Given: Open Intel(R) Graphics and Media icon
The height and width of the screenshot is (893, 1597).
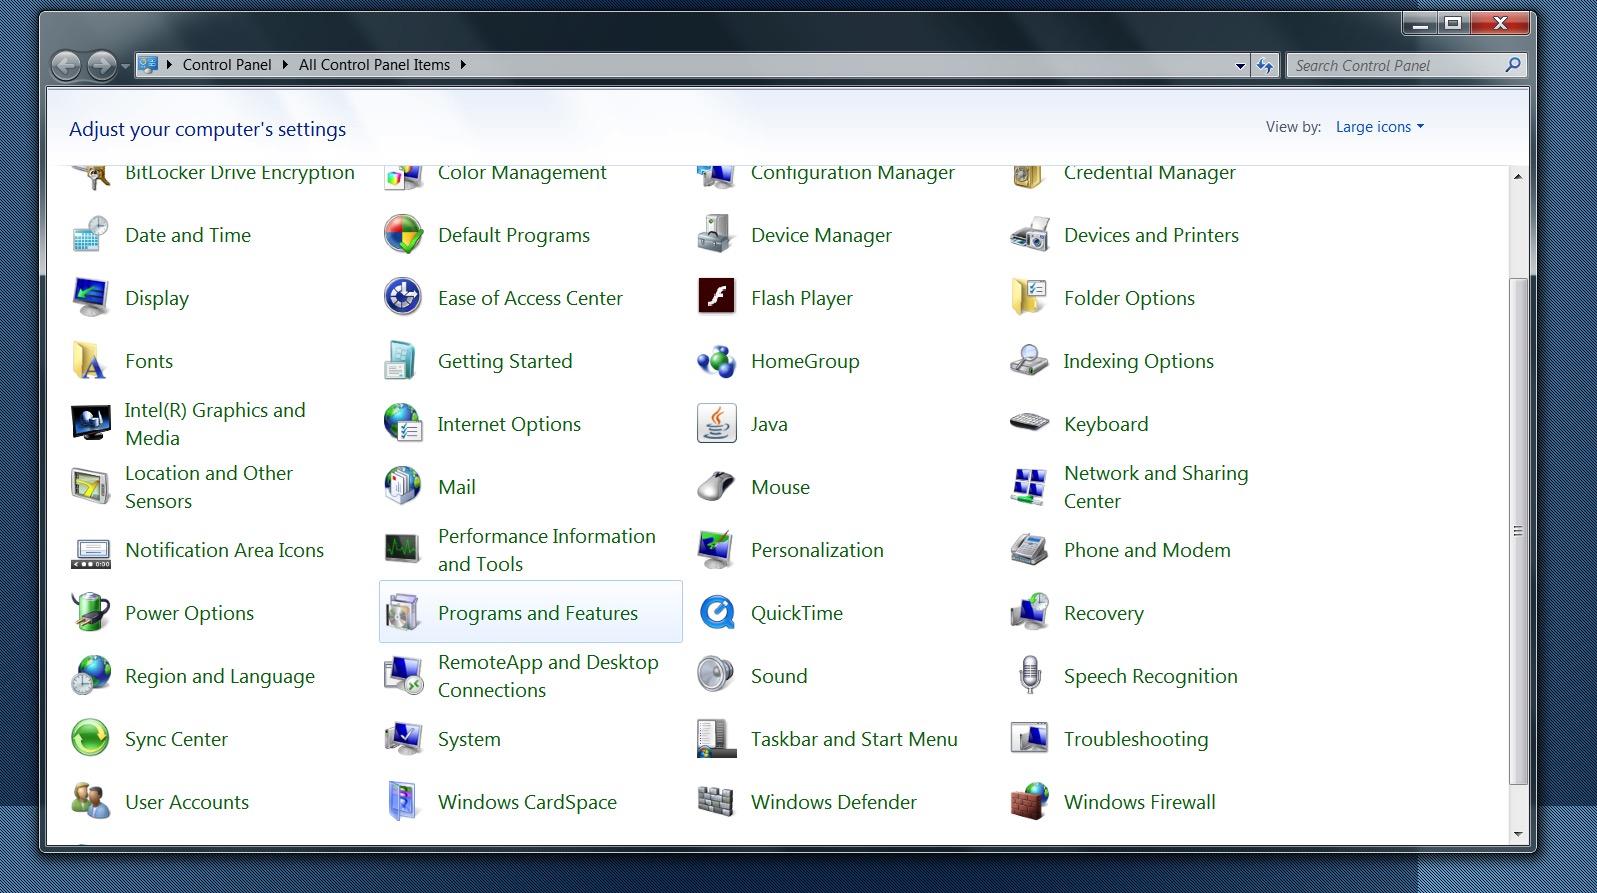Looking at the screenshot, I should click(x=91, y=424).
